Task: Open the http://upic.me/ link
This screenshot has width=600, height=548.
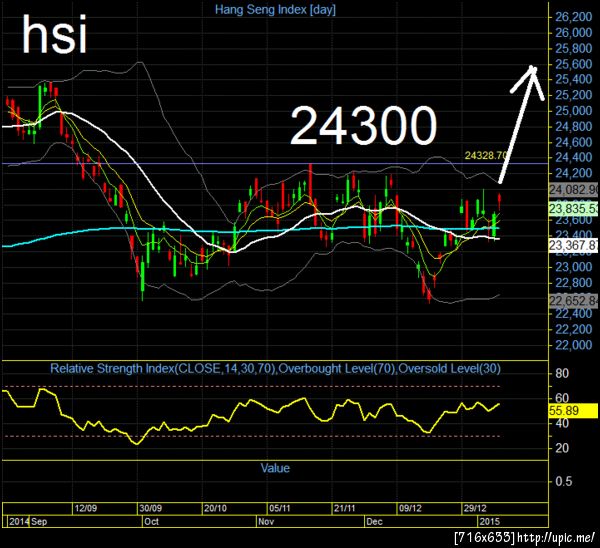Action: [556, 538]
